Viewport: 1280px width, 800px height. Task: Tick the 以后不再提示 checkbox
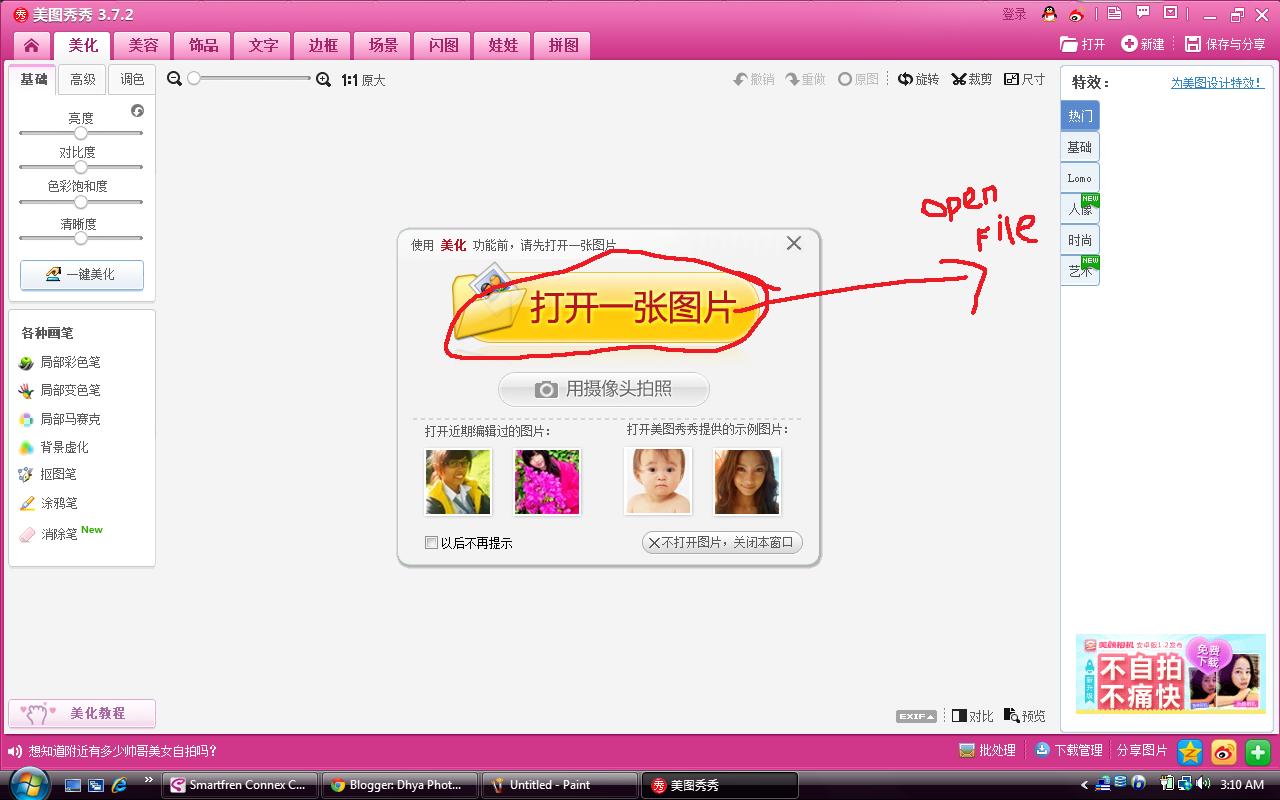click(431, 543)
